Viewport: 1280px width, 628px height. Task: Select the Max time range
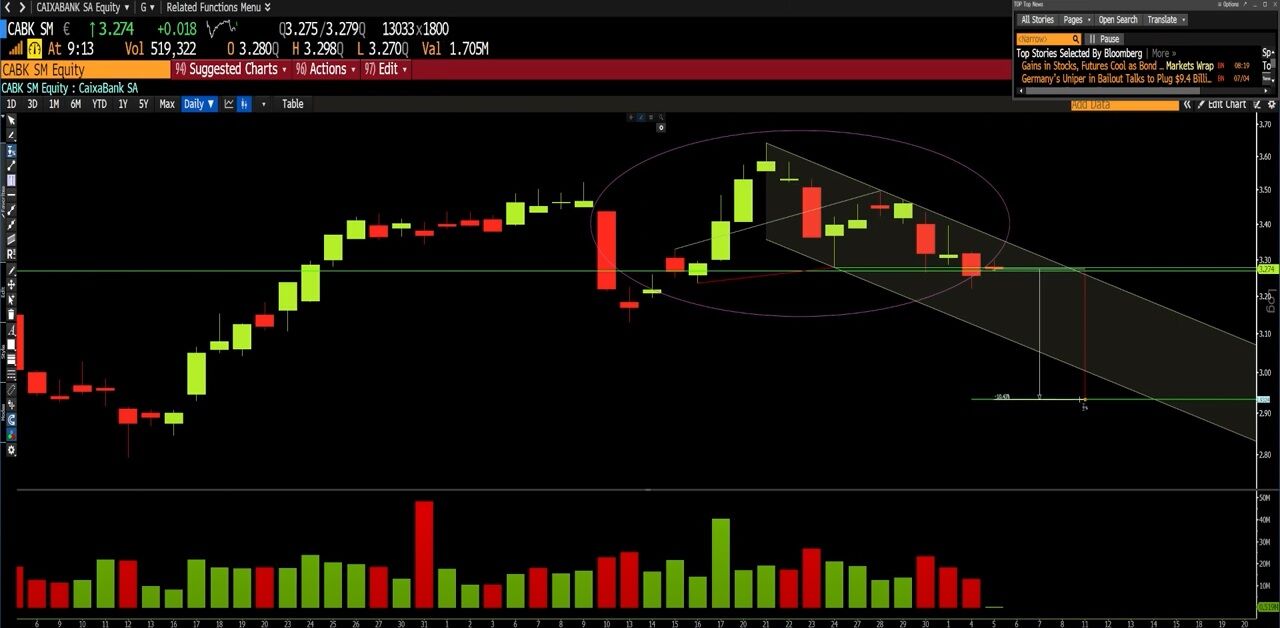coord(167,104)
